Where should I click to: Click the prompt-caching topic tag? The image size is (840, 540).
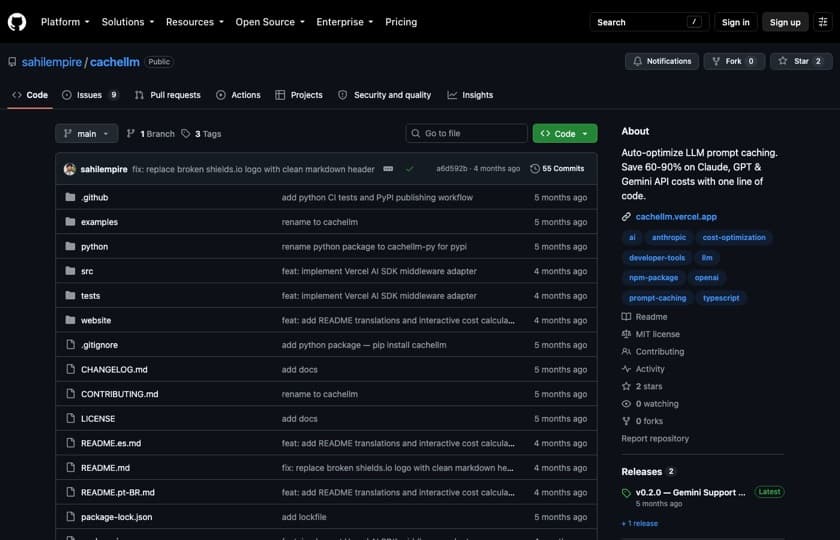(657, 298)
